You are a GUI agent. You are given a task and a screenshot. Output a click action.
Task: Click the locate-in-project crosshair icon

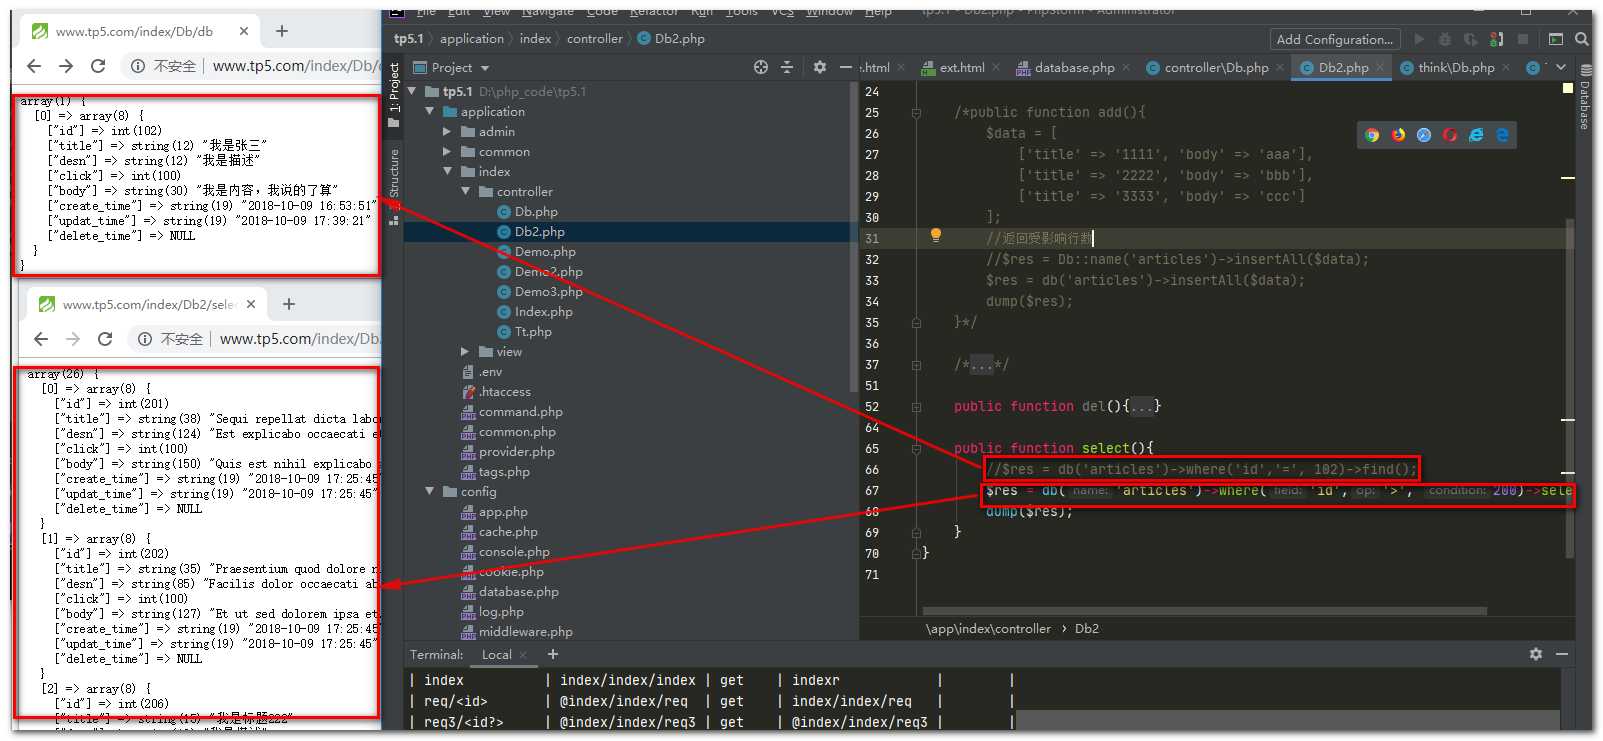761,67
